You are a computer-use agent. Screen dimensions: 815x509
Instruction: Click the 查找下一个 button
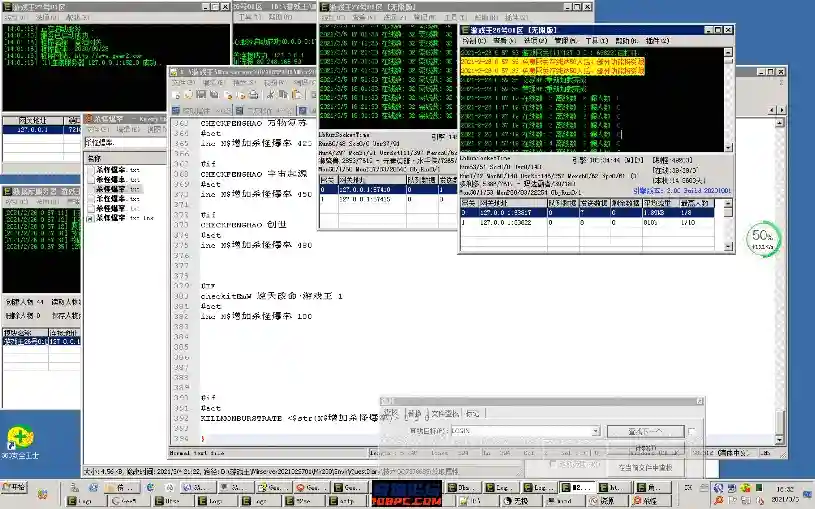click(x=646, y=432)
